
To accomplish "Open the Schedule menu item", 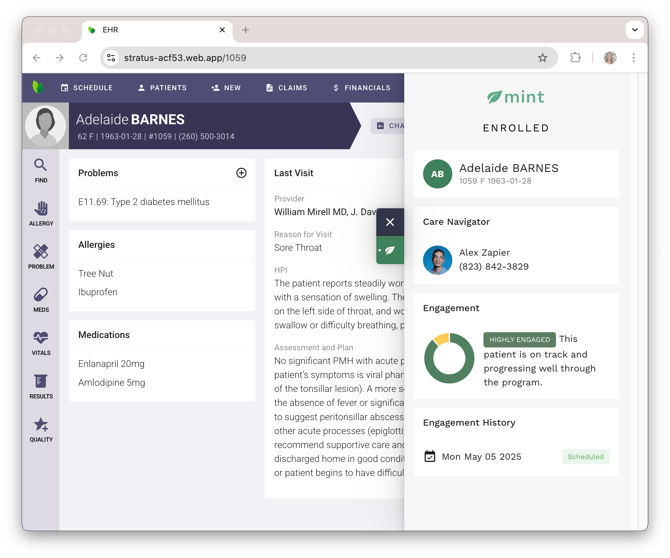I will click(86, 88).
